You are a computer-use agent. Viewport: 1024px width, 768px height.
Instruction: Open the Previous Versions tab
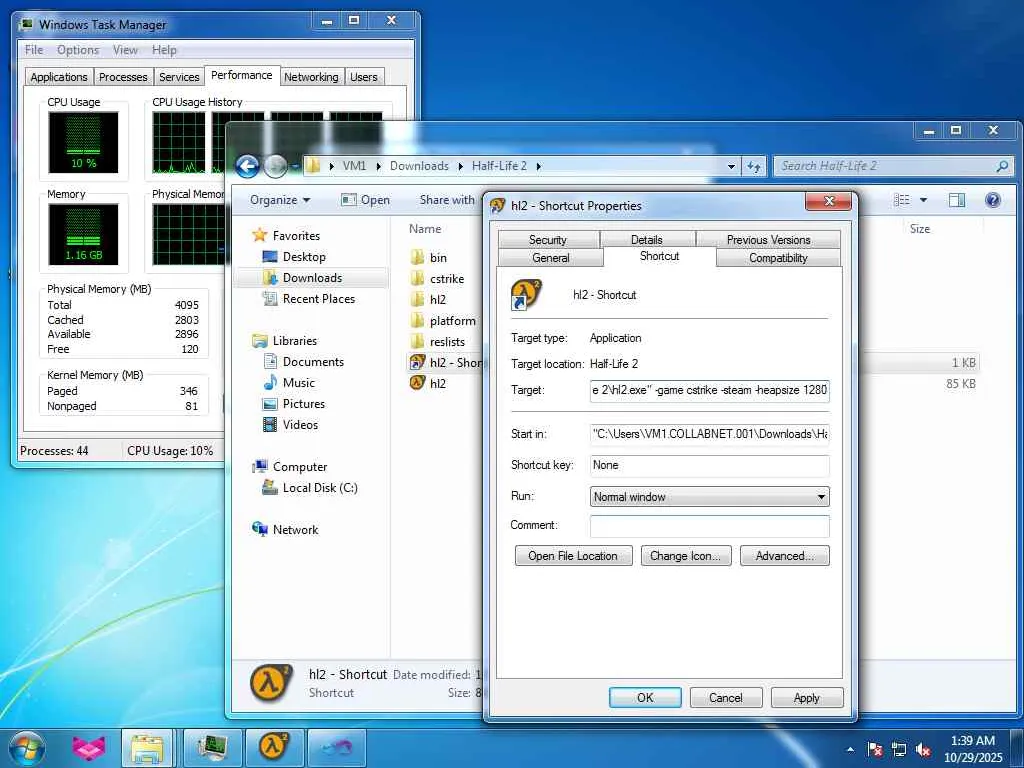click(769, 240)
